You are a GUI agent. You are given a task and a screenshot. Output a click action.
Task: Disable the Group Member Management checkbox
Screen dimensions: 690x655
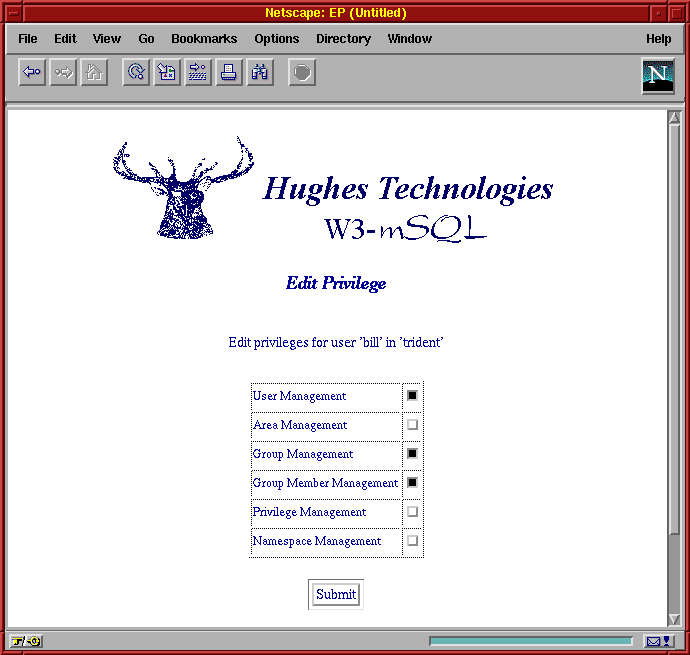point(412,483)
